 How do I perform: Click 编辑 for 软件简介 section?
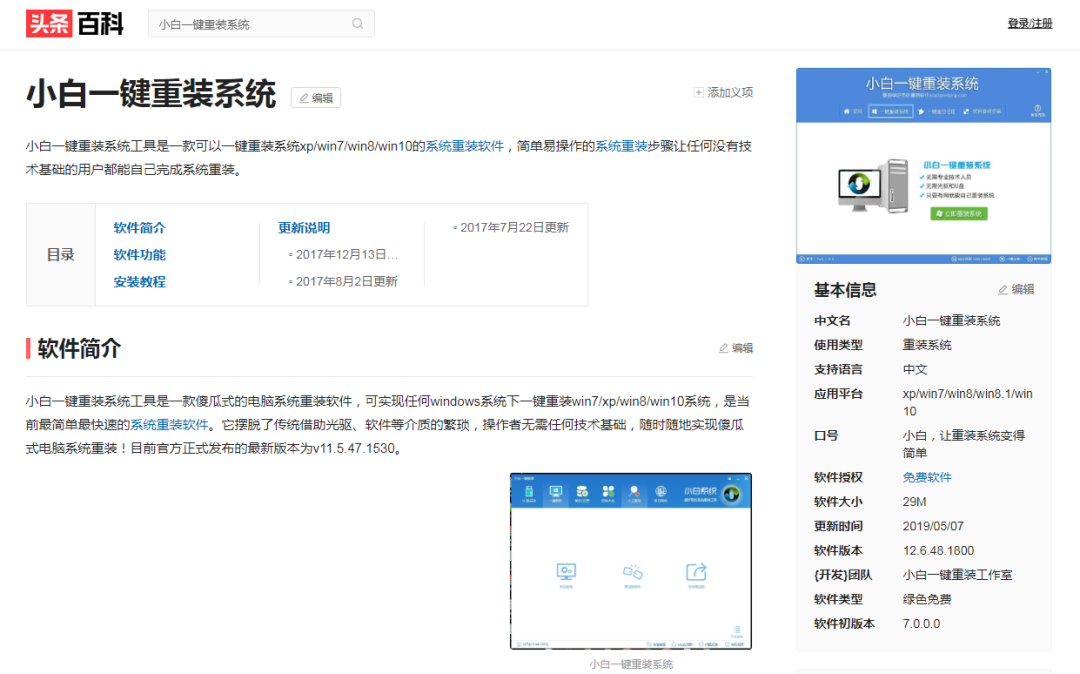pyautogui.click(x=736, y=348)
